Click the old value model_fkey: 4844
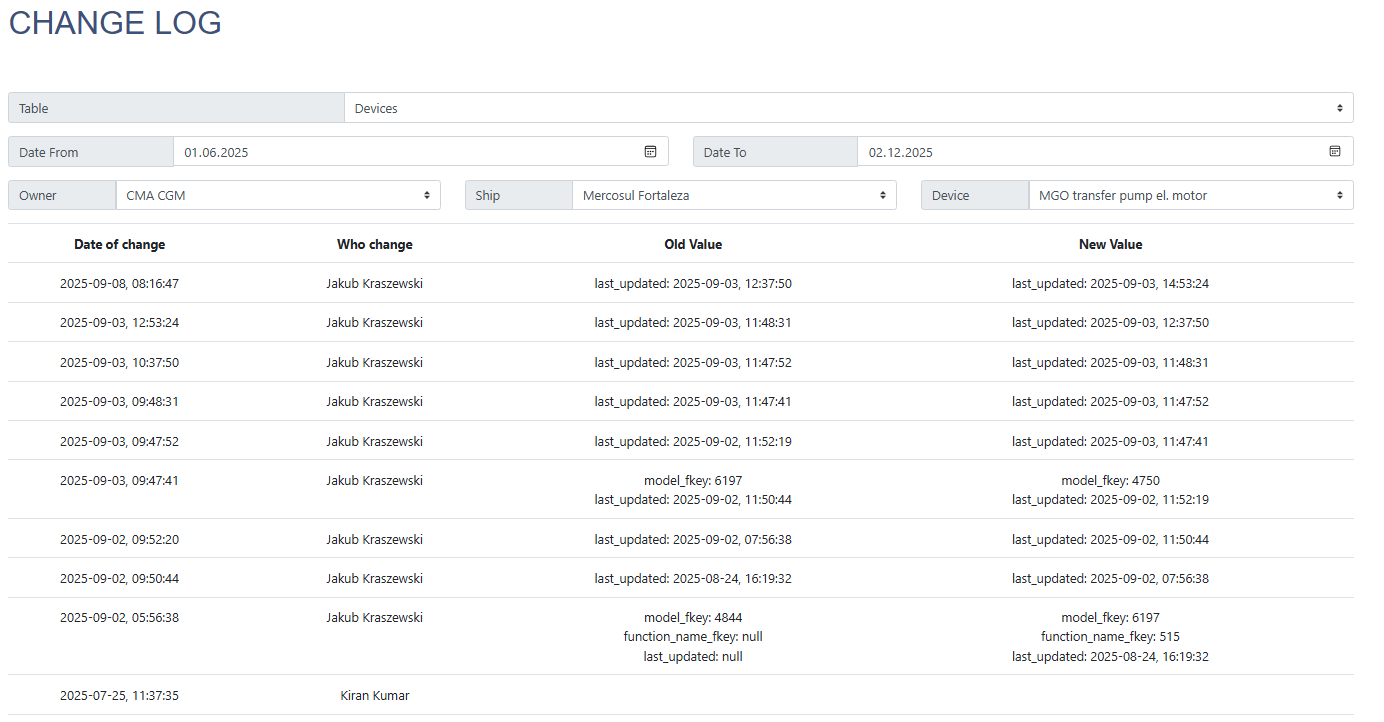 pos(693,618)
